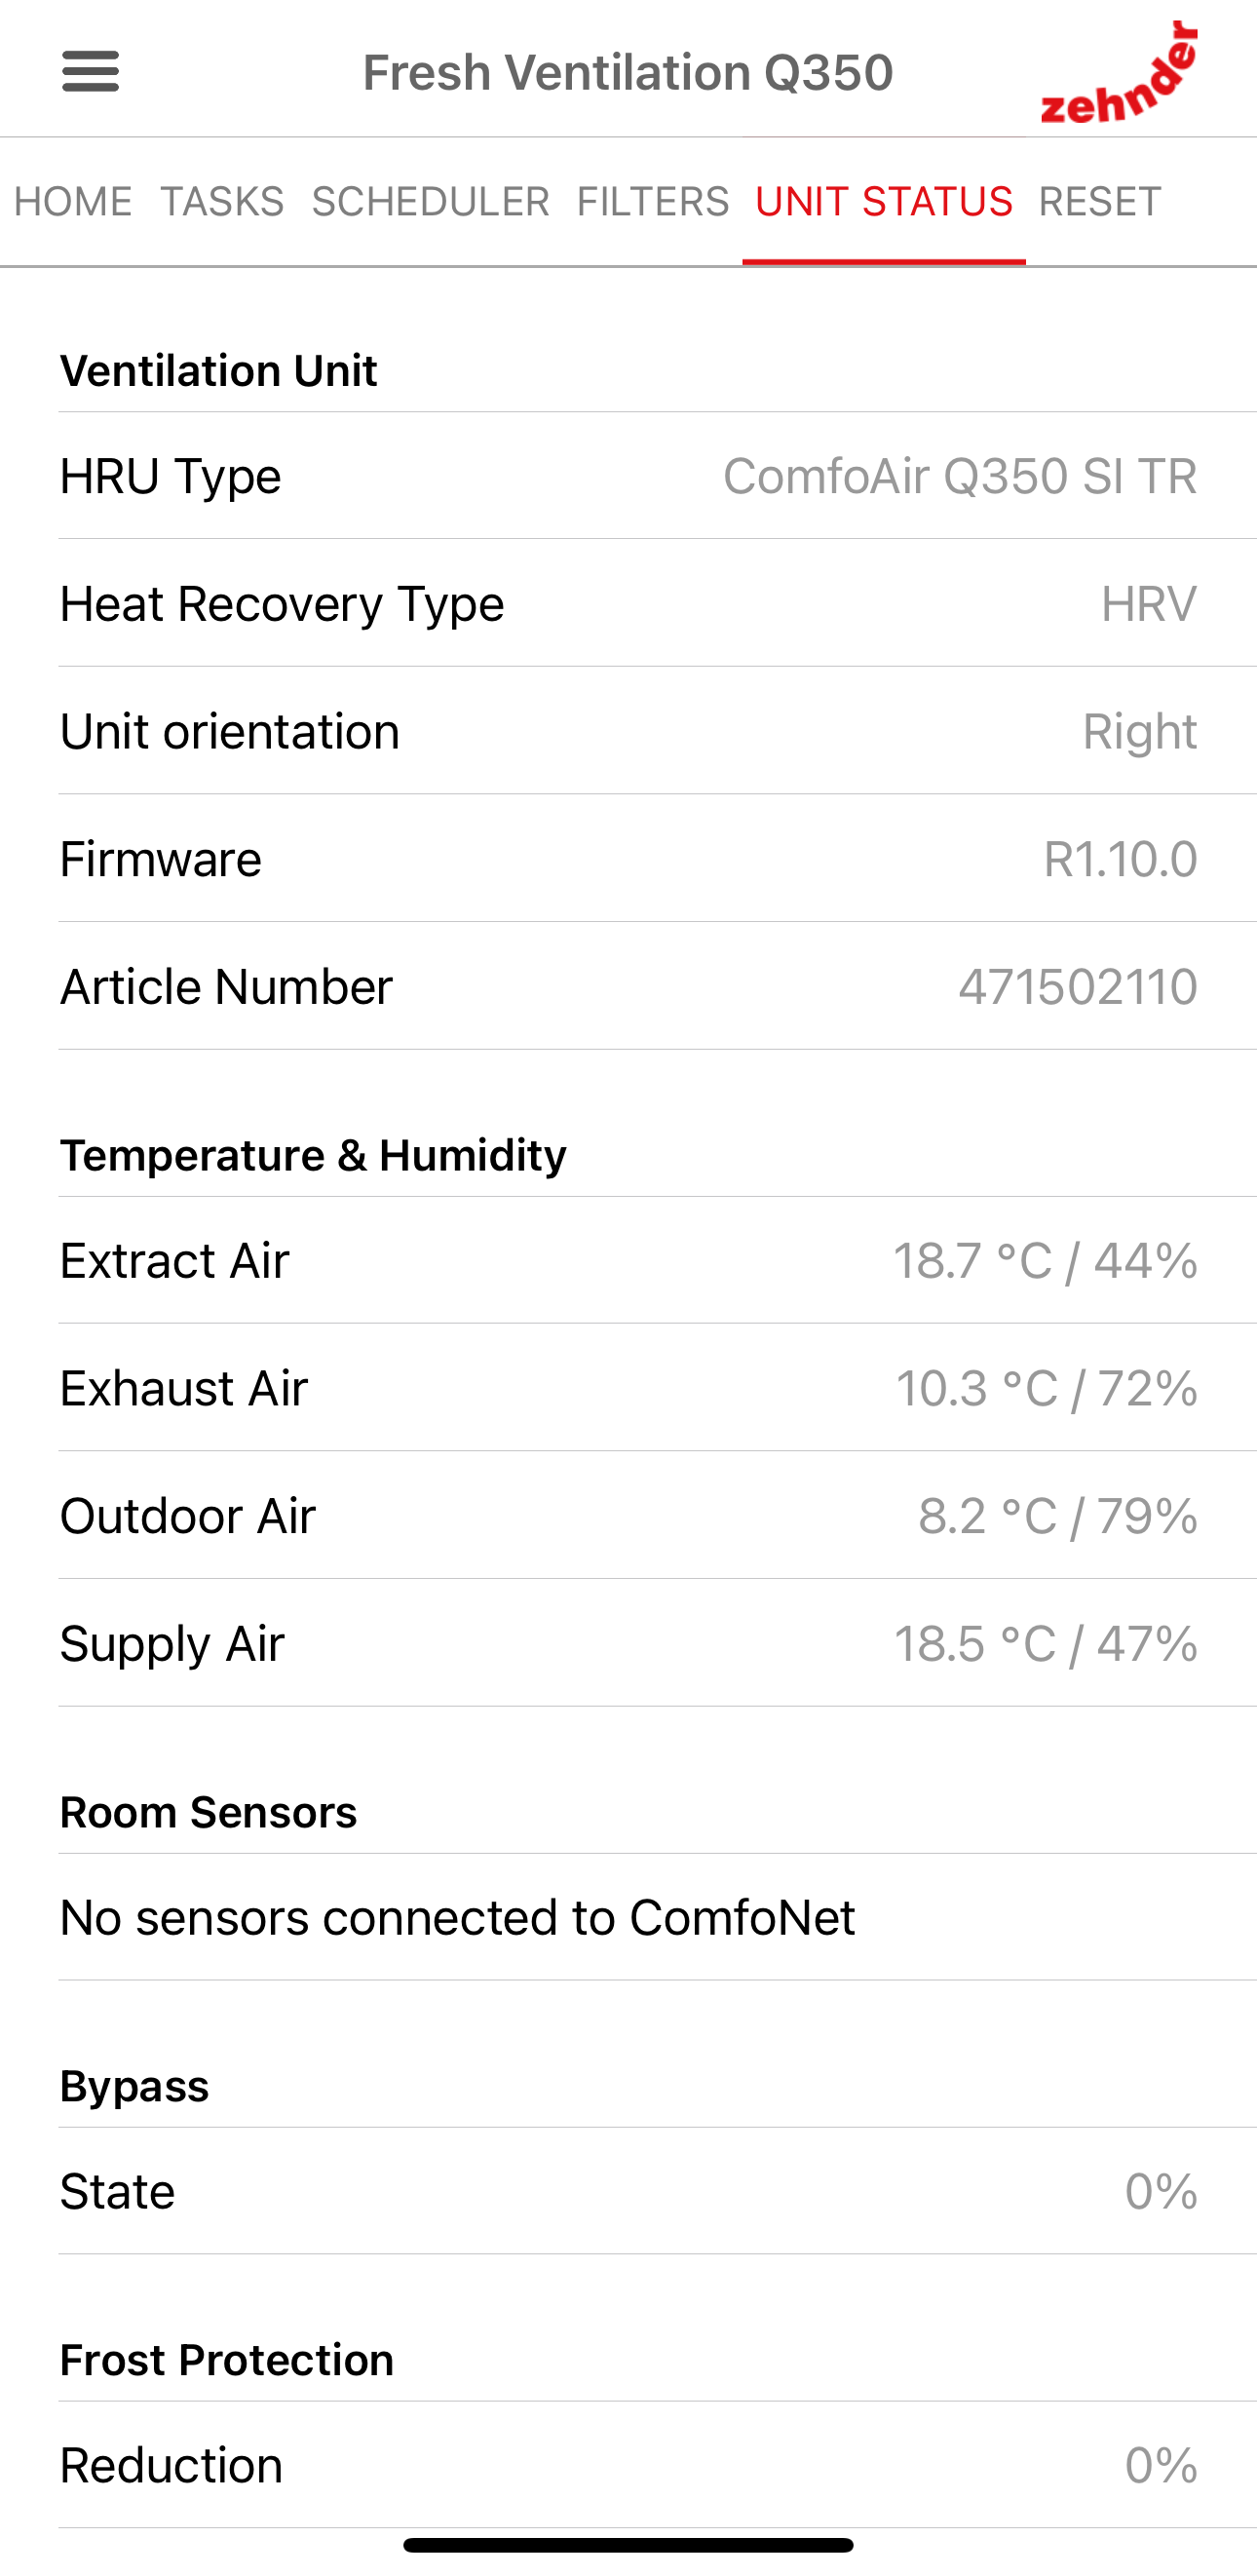
Task: Tap the HRU Type row
Action: coord(628,476)
